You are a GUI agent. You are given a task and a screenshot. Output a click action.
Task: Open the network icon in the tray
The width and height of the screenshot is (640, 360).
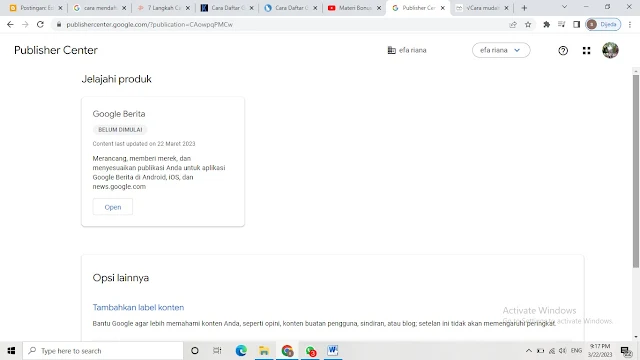coord(552,351)
